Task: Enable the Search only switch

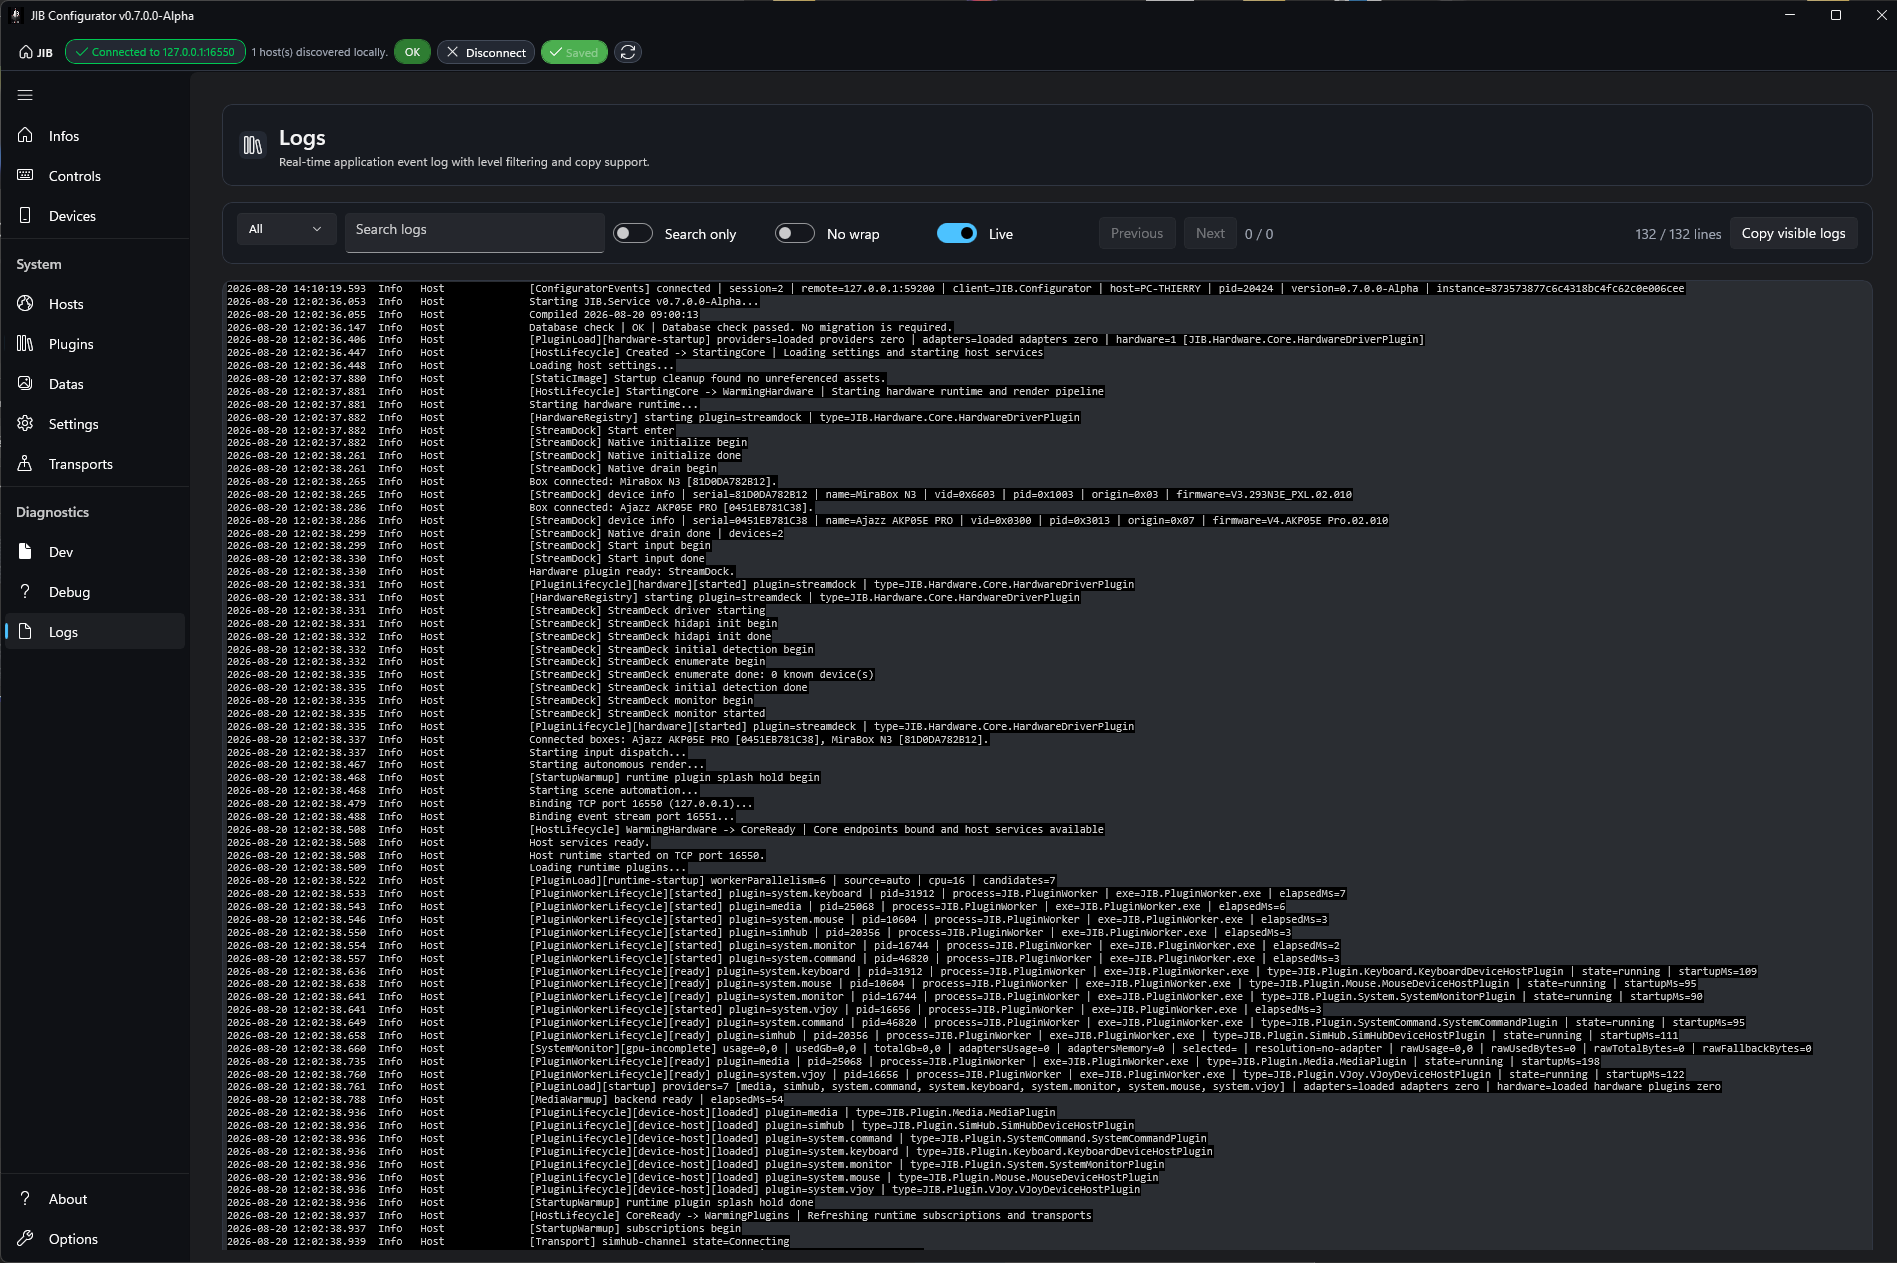Action: [633, 233]
